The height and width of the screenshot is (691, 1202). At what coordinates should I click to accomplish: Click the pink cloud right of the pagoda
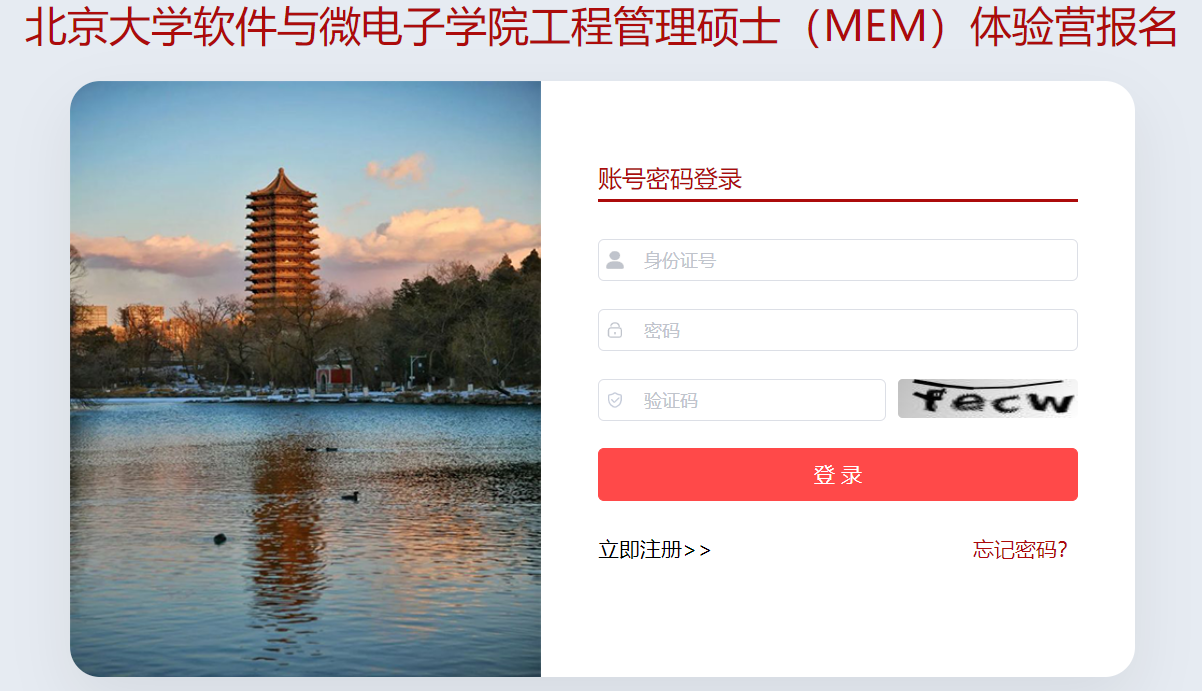pyautogui.click(x=430, y=235)
